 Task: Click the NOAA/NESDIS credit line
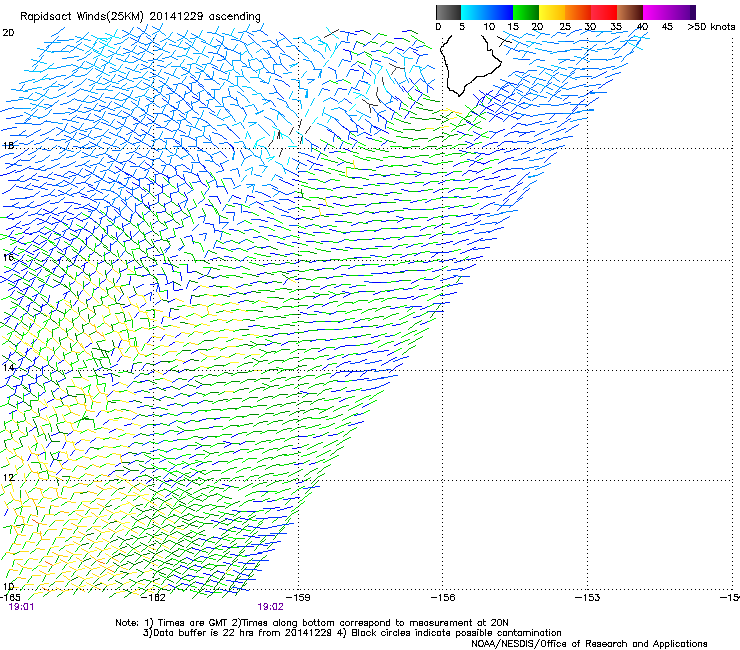[589, 644]
